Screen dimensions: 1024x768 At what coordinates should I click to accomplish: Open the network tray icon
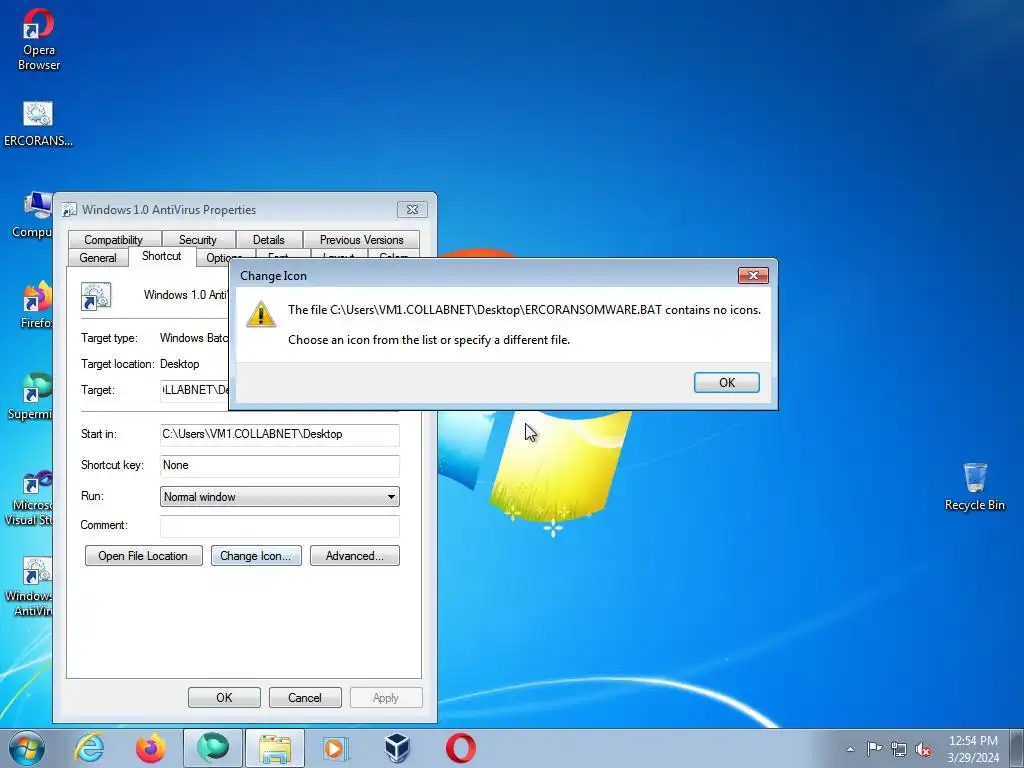(899, 749)
